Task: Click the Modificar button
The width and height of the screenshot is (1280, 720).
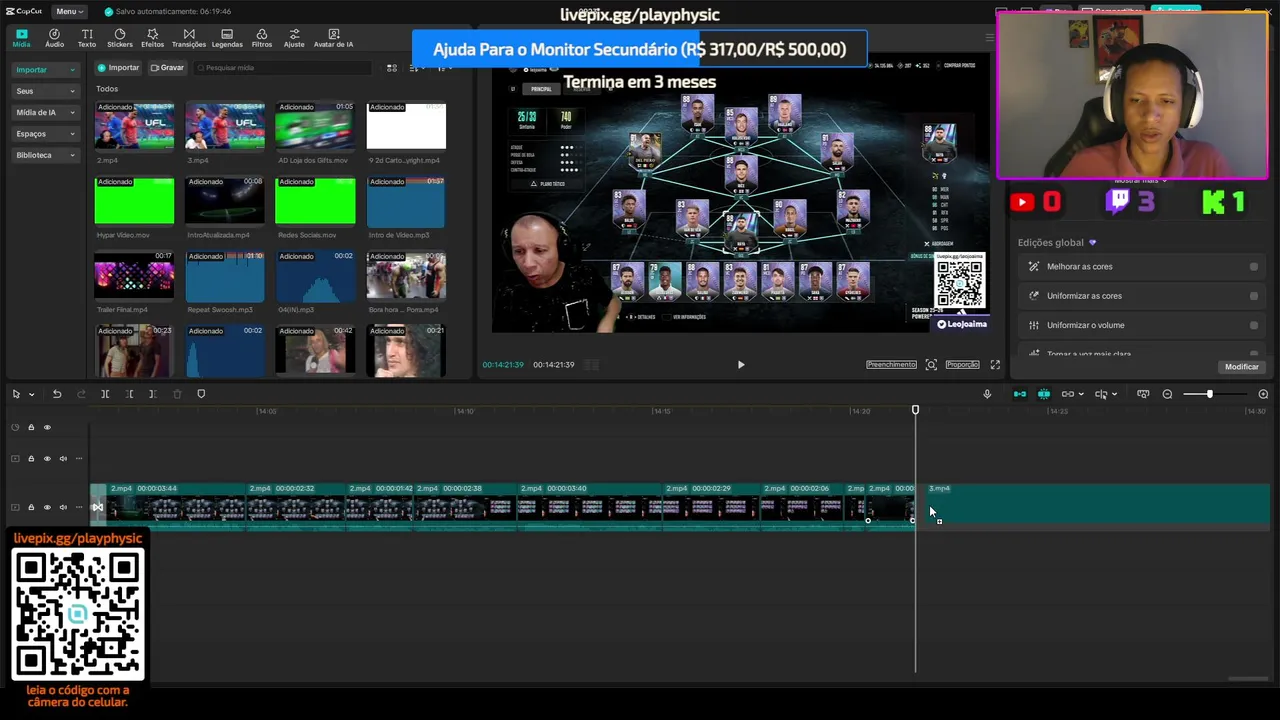Action: tap(1241, 367)
